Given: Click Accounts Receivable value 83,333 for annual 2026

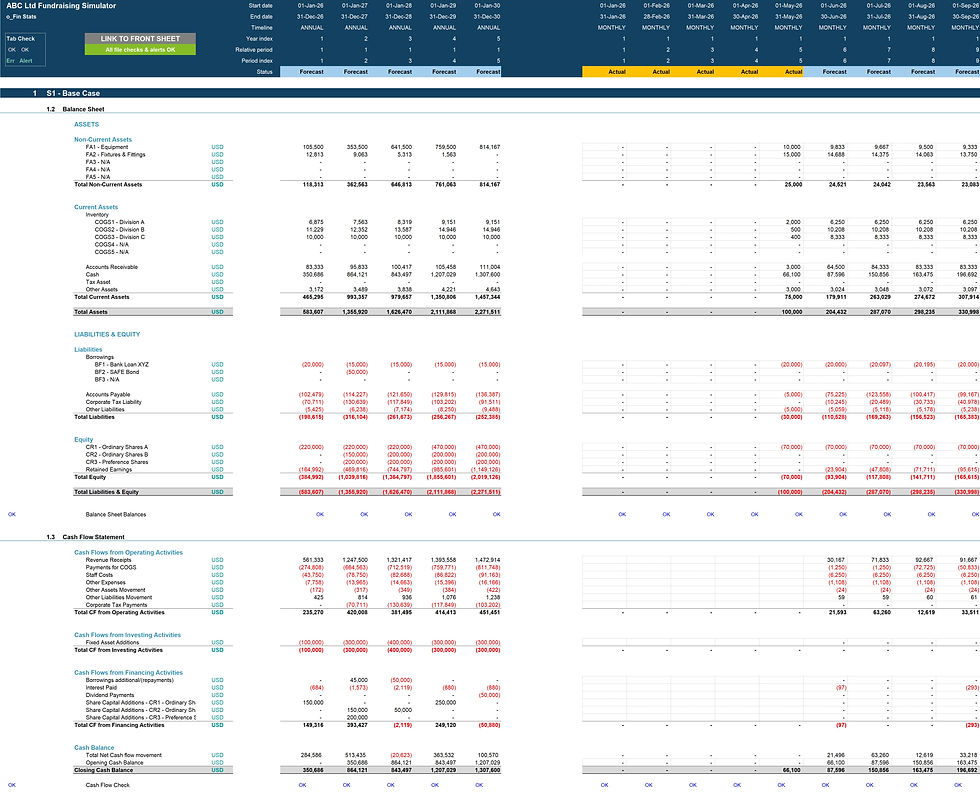Looking at the screenshot, I should (x=314, y=267).
